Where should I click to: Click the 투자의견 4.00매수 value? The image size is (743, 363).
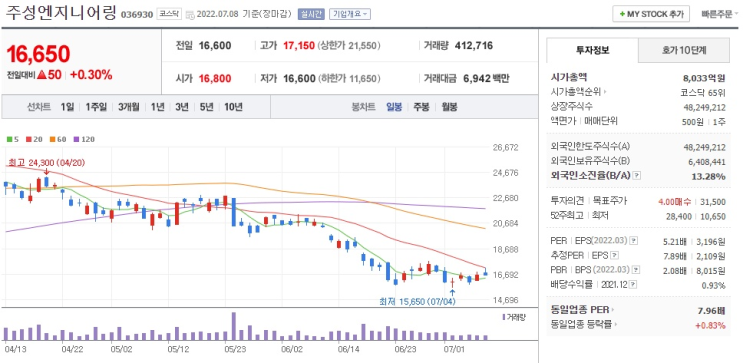[x=674, y=202]
